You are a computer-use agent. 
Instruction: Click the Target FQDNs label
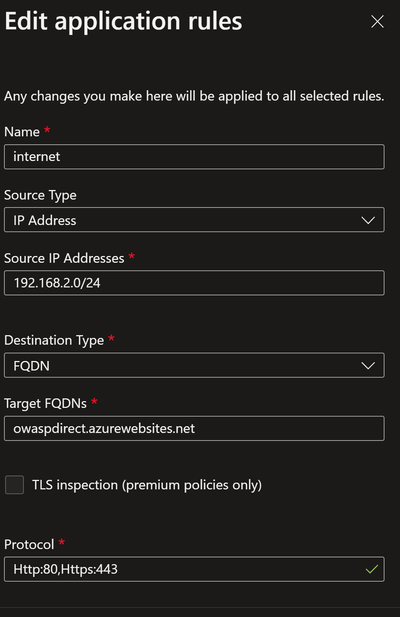[45, 403]
